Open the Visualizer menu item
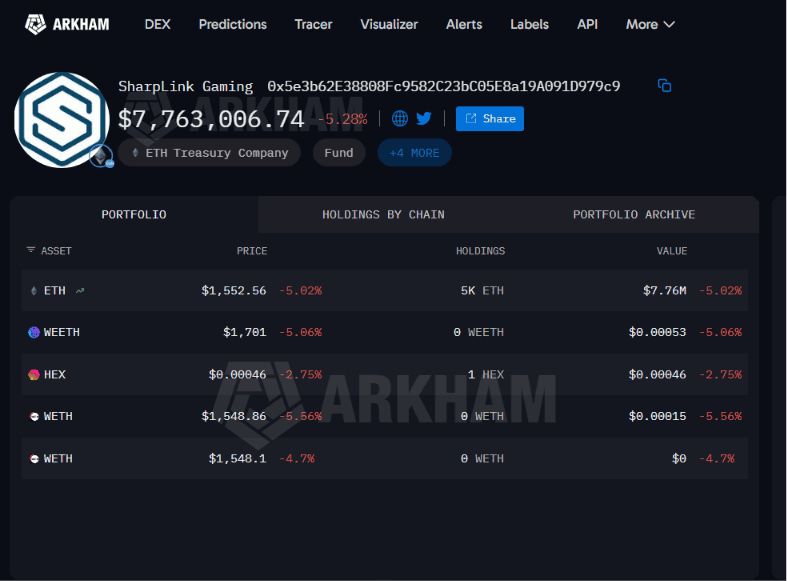 pos(389,24)
